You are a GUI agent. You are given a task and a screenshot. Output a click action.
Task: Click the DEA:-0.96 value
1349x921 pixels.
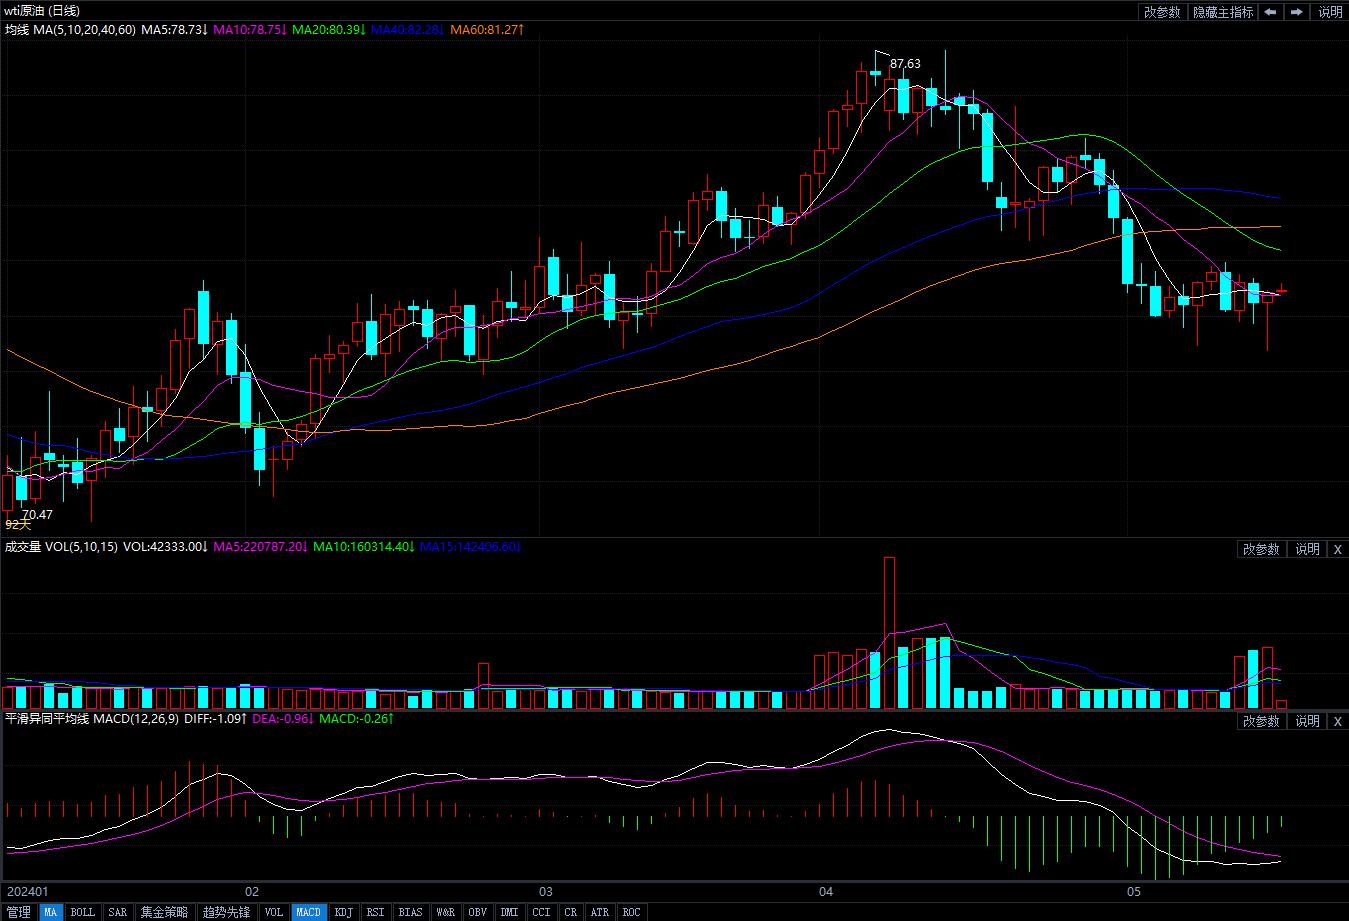point(284,719)
